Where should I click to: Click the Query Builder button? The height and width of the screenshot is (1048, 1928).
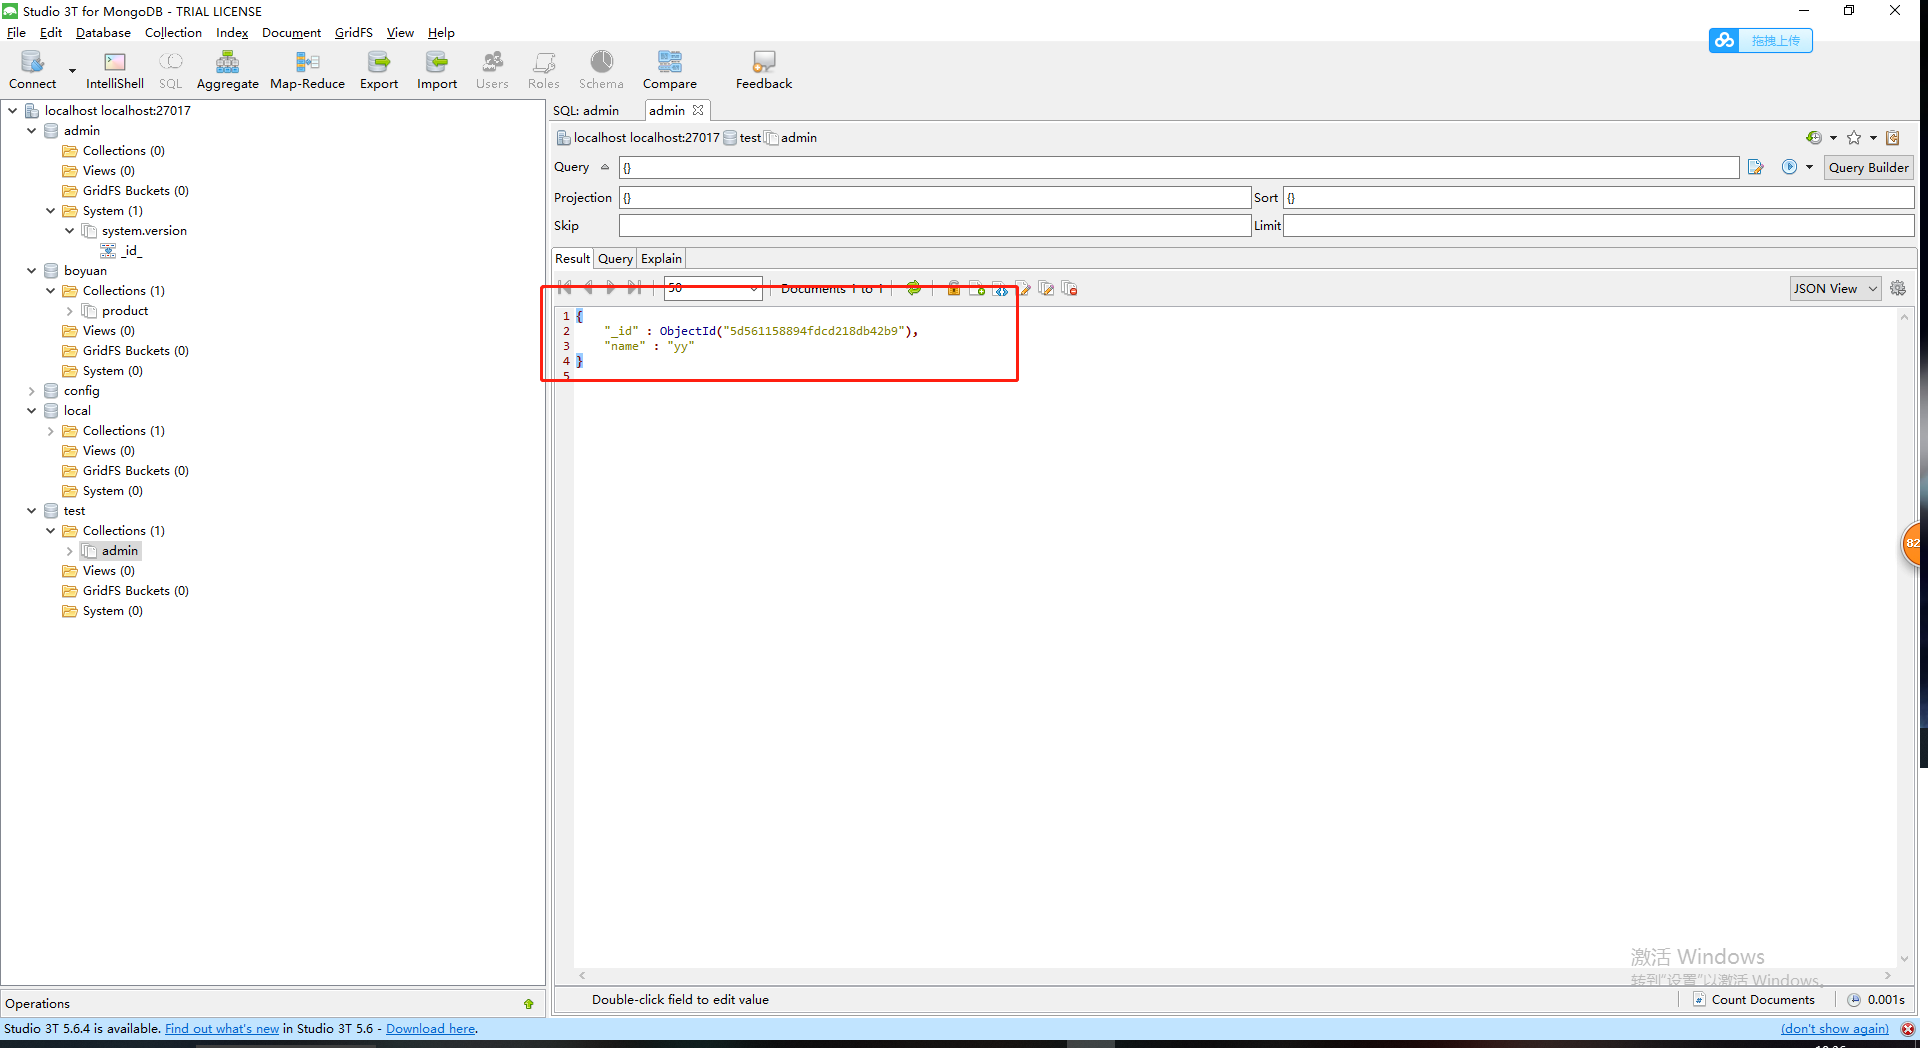(1868, 167)
